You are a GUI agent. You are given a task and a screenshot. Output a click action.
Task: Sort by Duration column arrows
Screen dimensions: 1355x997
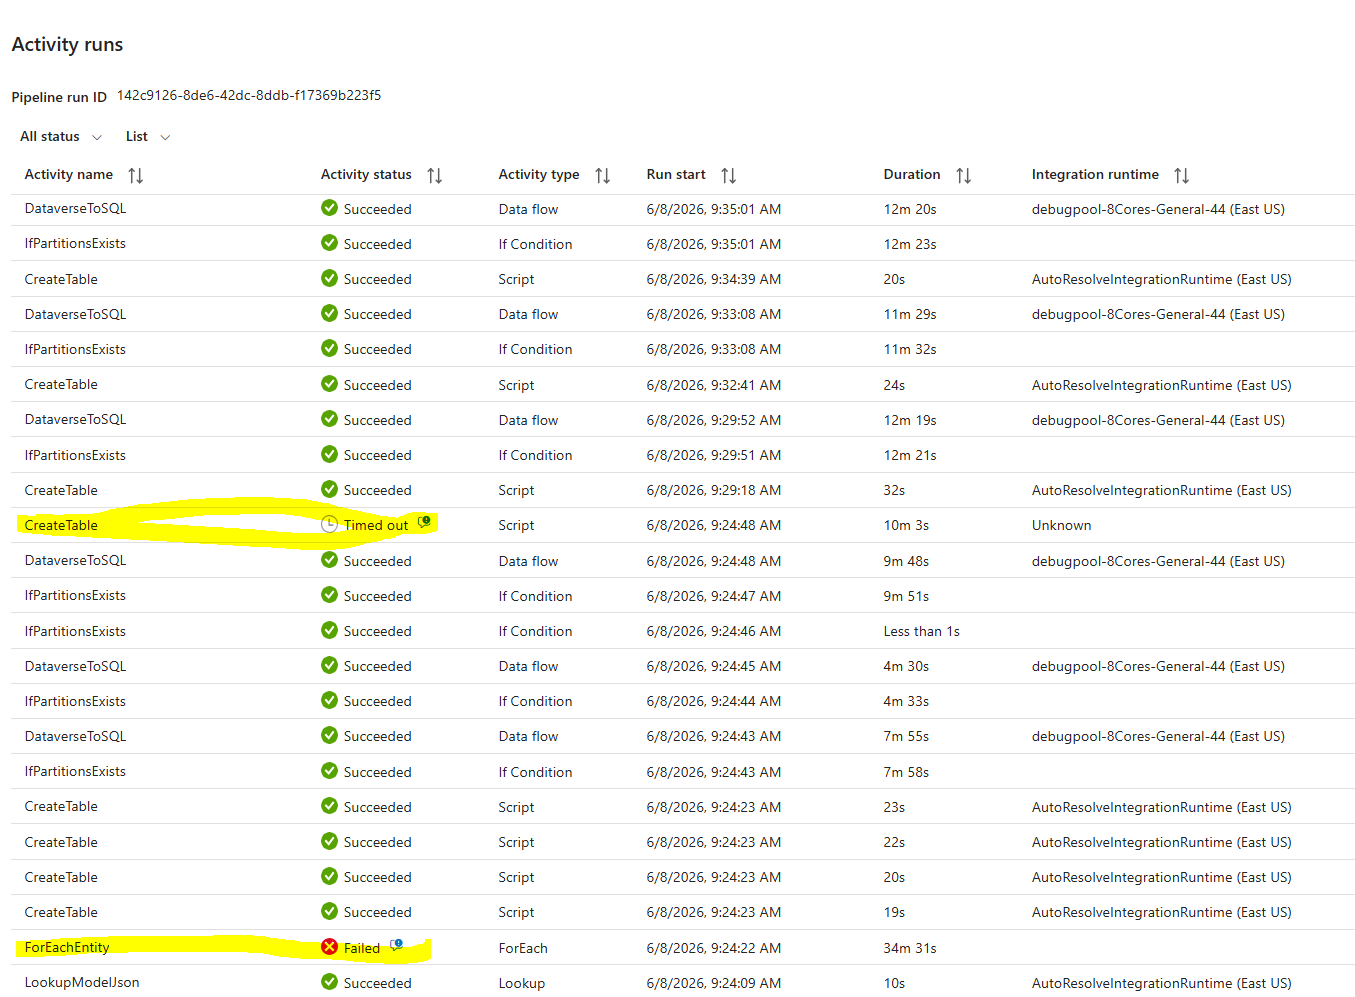964,175
